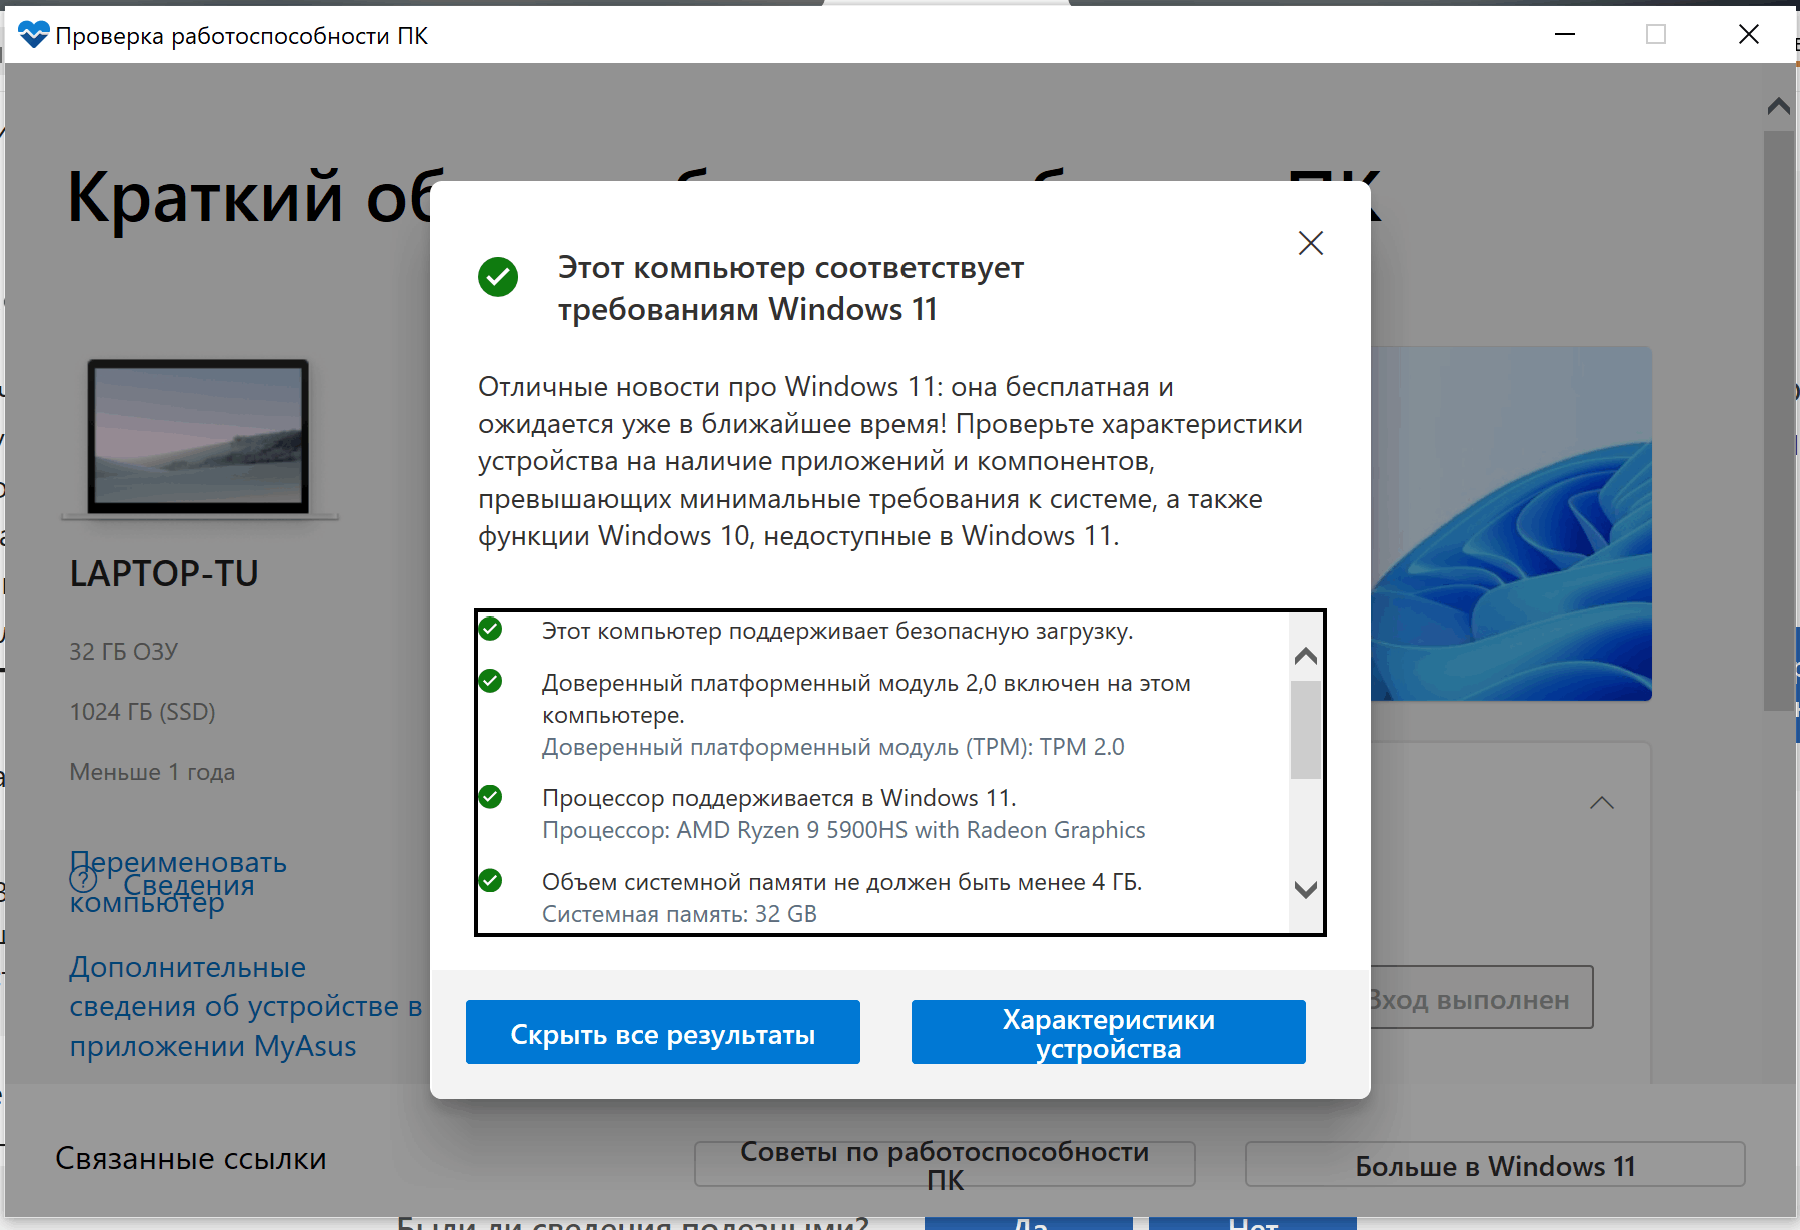The width and height of the screenshot is (1800, 1230).
Task: Collapse section with the chevron up arrow
Action: click(1602, 803)
